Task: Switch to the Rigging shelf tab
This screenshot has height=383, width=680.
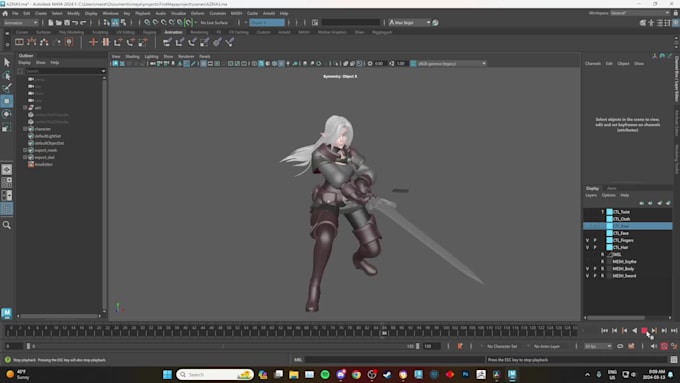Action: click(149, 32)
